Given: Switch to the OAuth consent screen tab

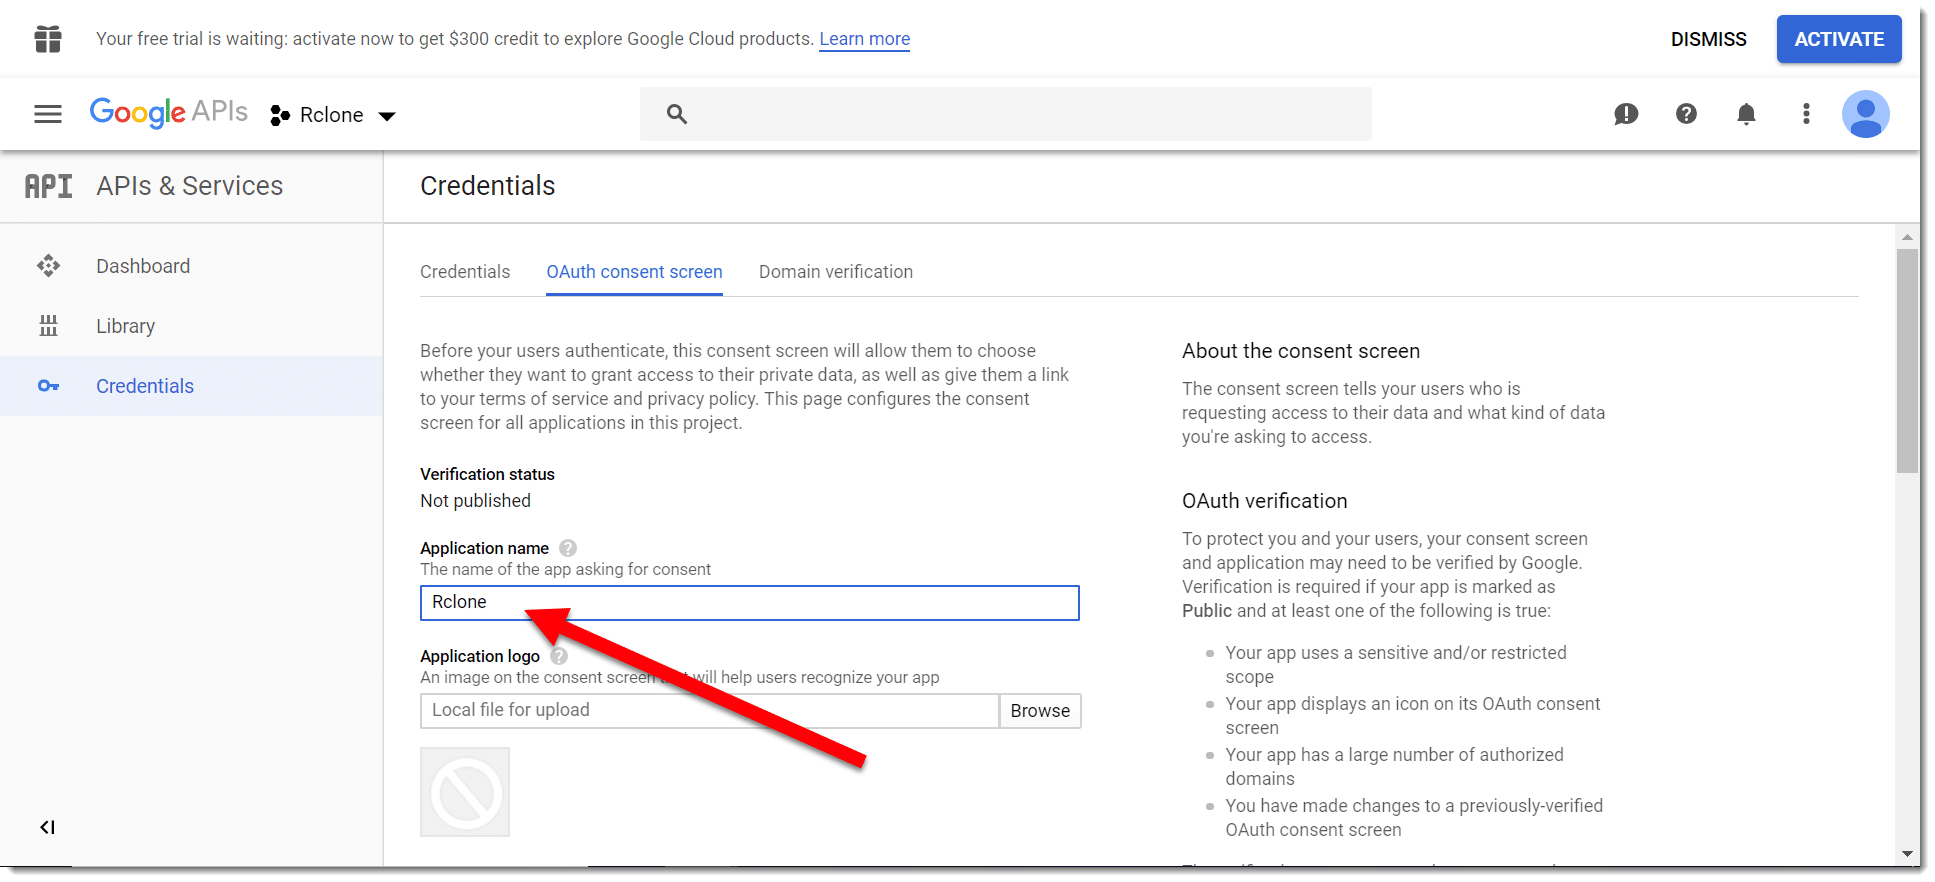Looking at the screenshot, I should tap(634, 272).
